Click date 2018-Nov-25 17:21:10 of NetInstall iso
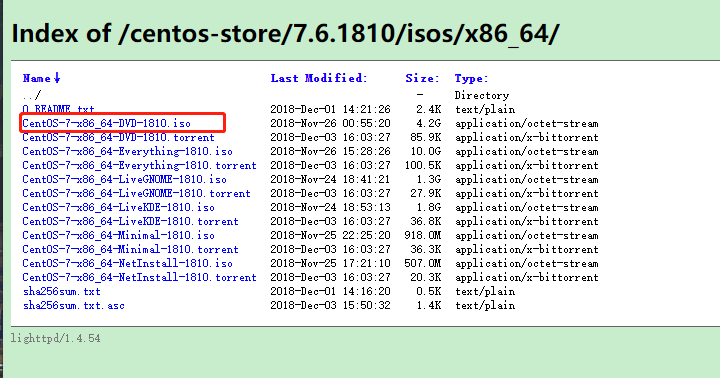The image size is (720, 378). coord(330,264)
